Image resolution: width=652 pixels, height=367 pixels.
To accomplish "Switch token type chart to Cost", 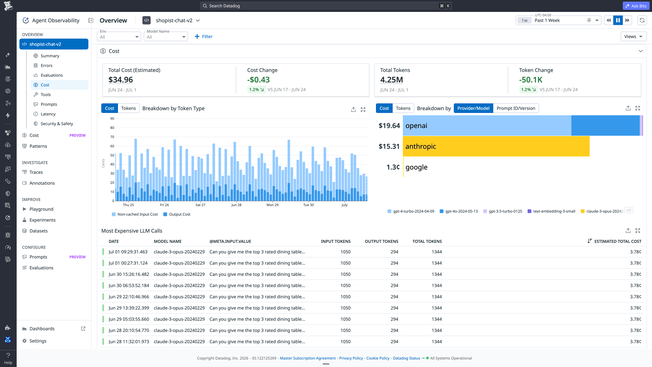I will pyautogui.click(x=109, y=108).
